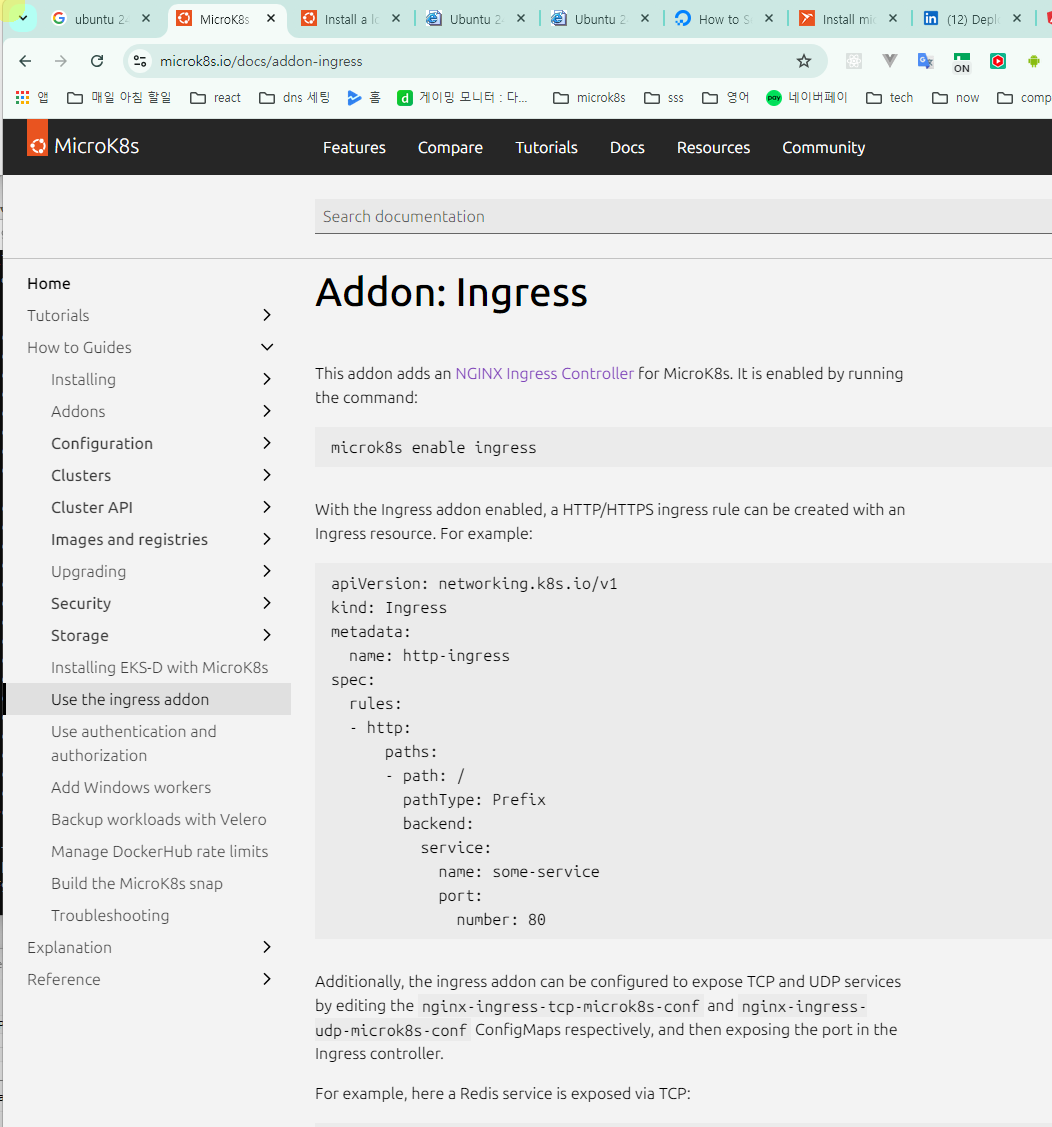1052x1127 pixels.
Task: Open the Compare menu item
Action: pos(451,147)
